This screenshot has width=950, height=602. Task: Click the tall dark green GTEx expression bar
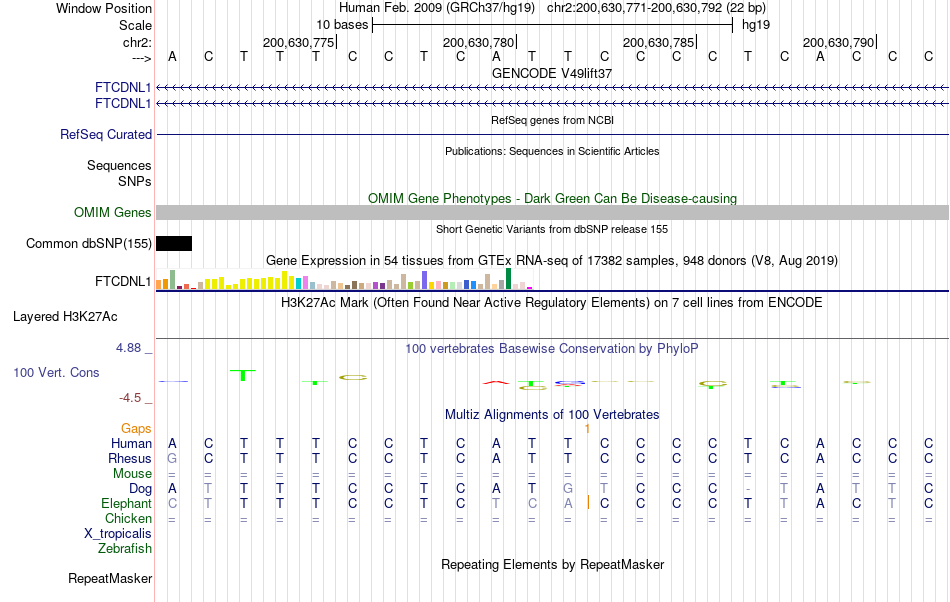click(508, 279)
